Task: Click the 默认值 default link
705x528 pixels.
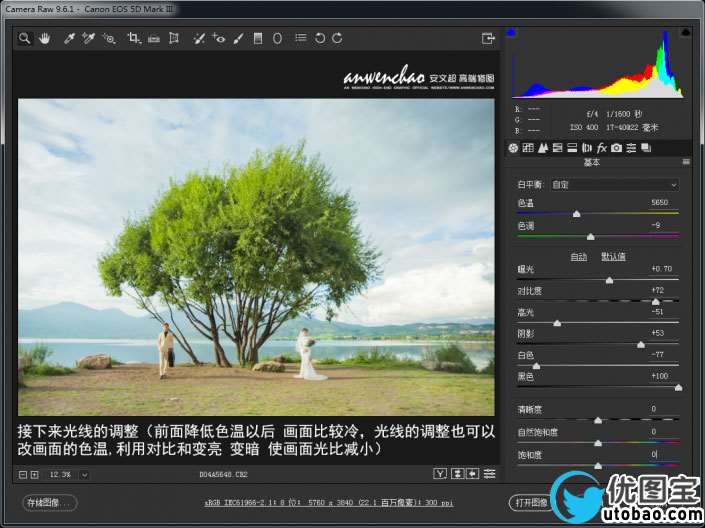Action: coord(613,257)
